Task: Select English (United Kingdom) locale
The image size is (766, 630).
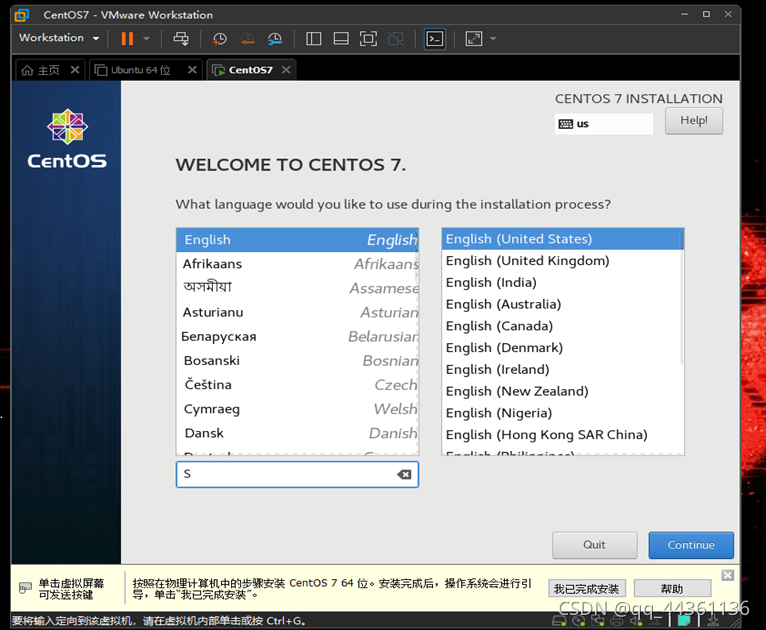Action: 562,261
